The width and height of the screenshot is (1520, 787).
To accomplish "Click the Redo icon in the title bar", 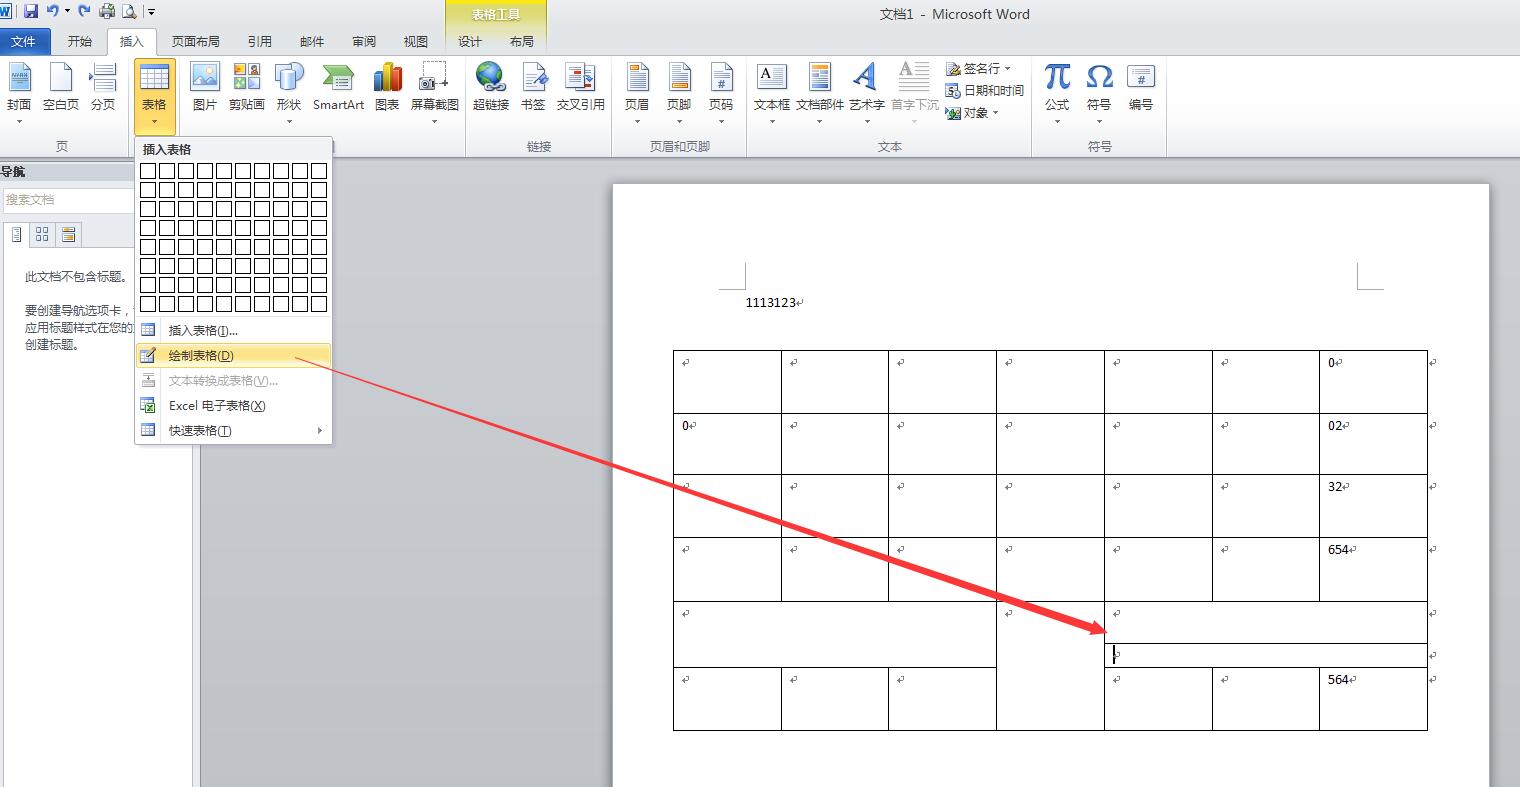I will pyautogui.click(x=84, y=11).
